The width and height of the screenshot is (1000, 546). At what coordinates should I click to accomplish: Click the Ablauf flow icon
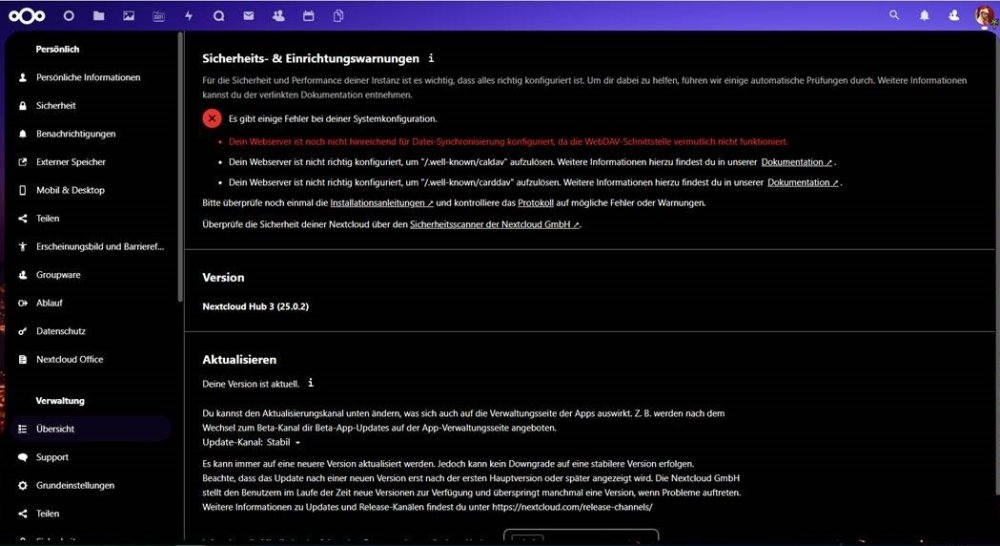[x=23, y=303]
